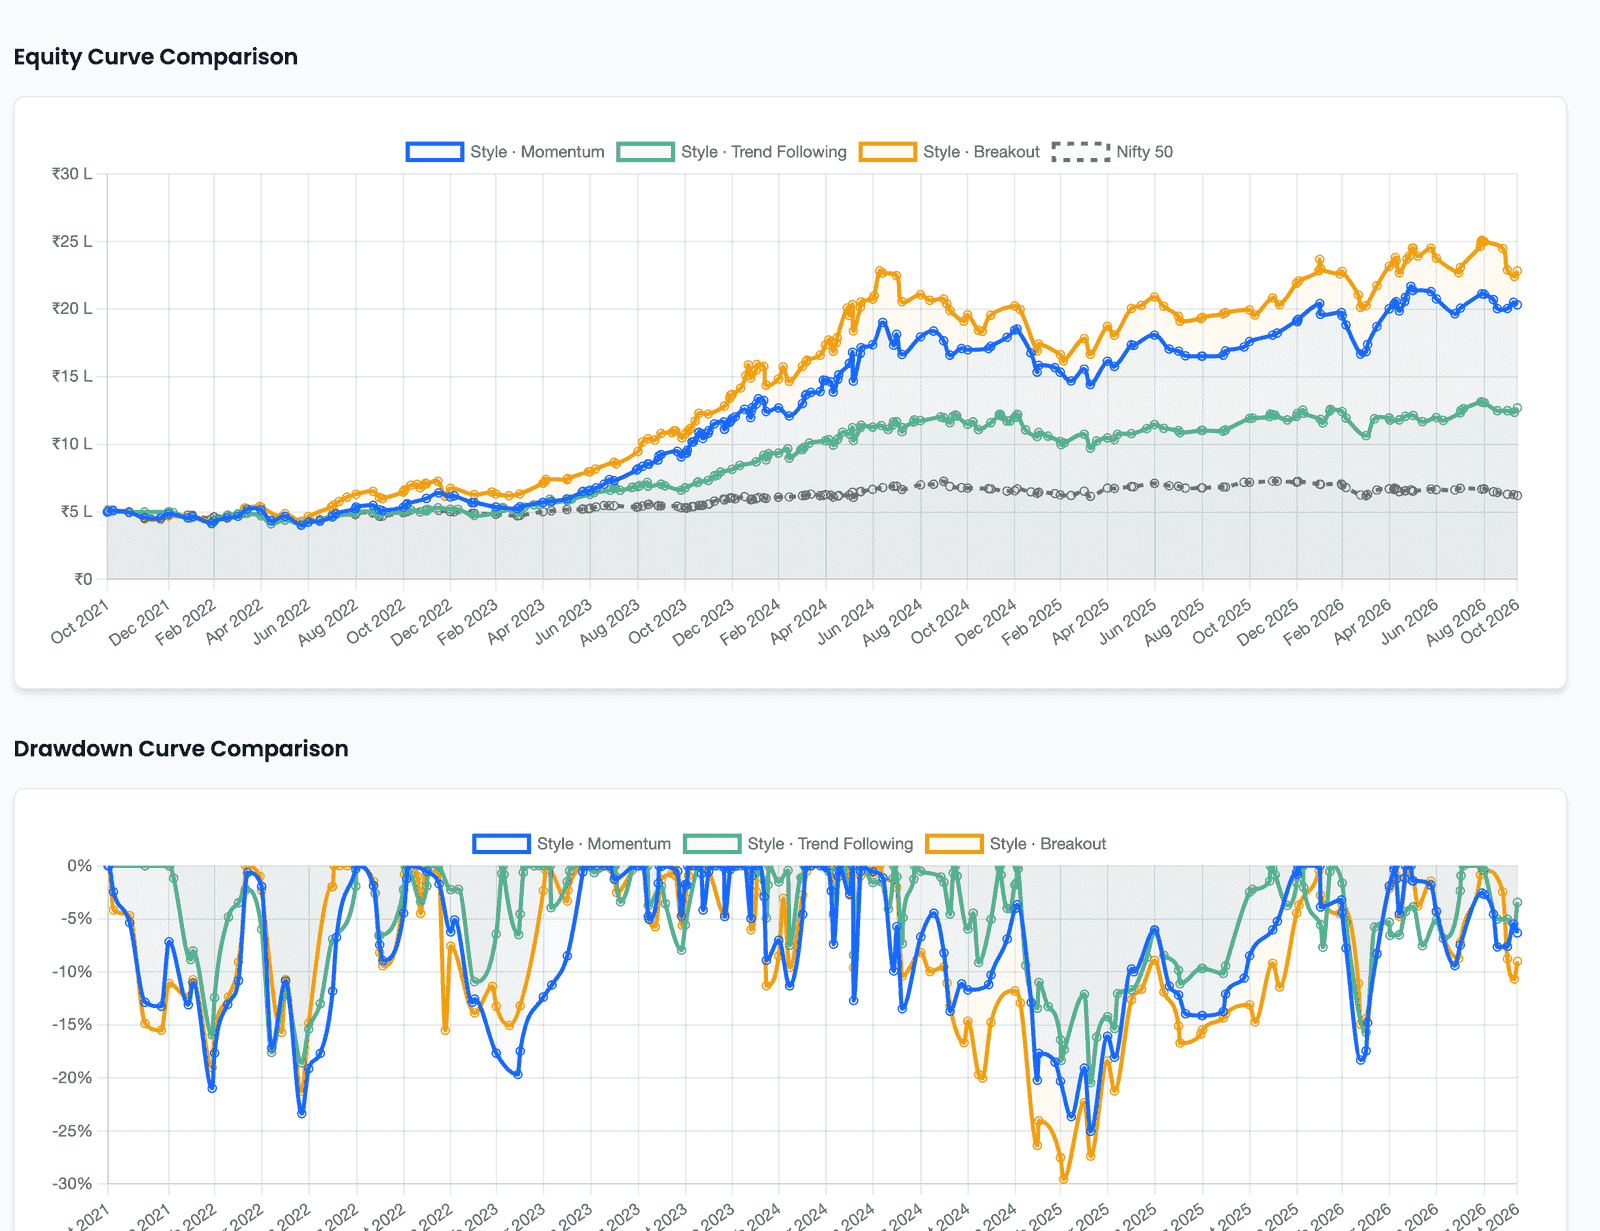Click the Dec 2022 x-axis label on equity chart

point(421,621)
